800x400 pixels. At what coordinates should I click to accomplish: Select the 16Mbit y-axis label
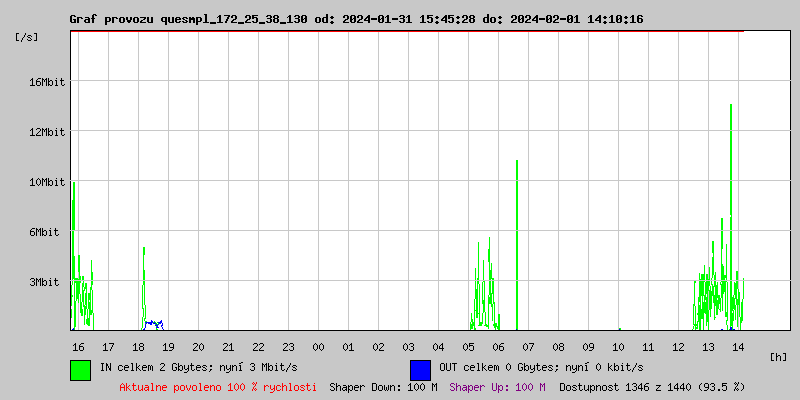pyautogui.click(x=46, y=82)
